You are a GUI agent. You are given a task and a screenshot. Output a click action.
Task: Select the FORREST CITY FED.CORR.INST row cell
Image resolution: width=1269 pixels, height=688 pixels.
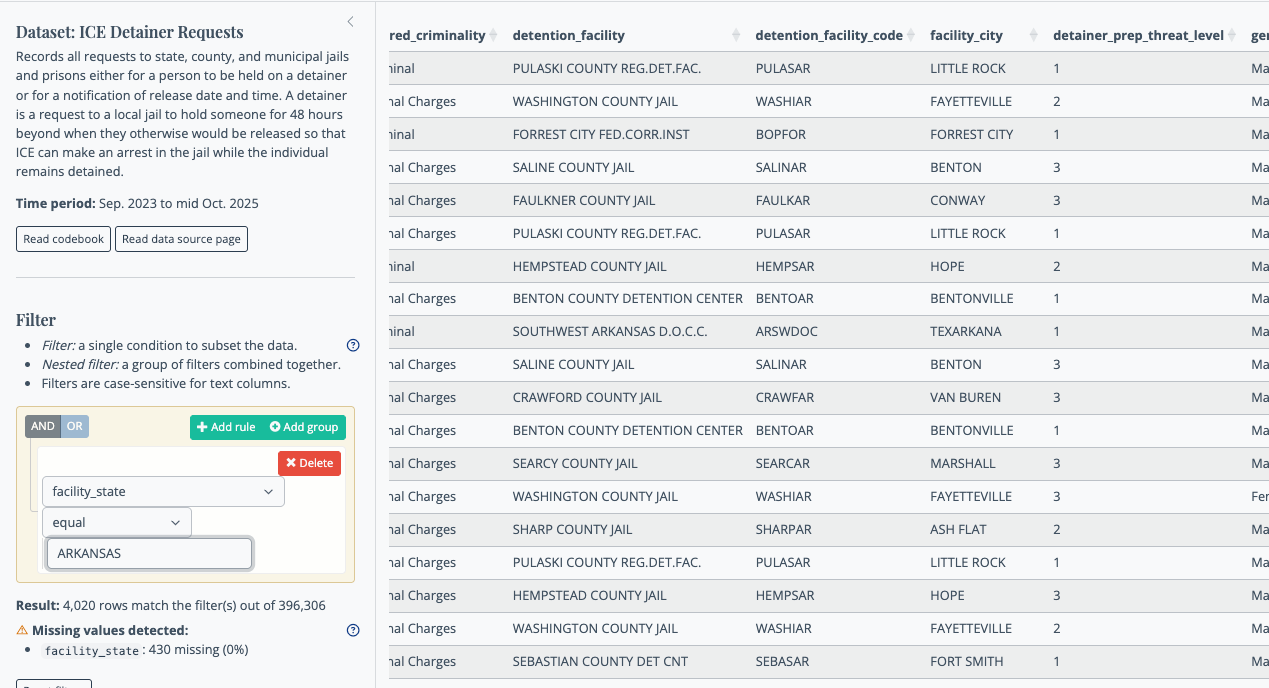pyautogui.click(x=600, y=134)
